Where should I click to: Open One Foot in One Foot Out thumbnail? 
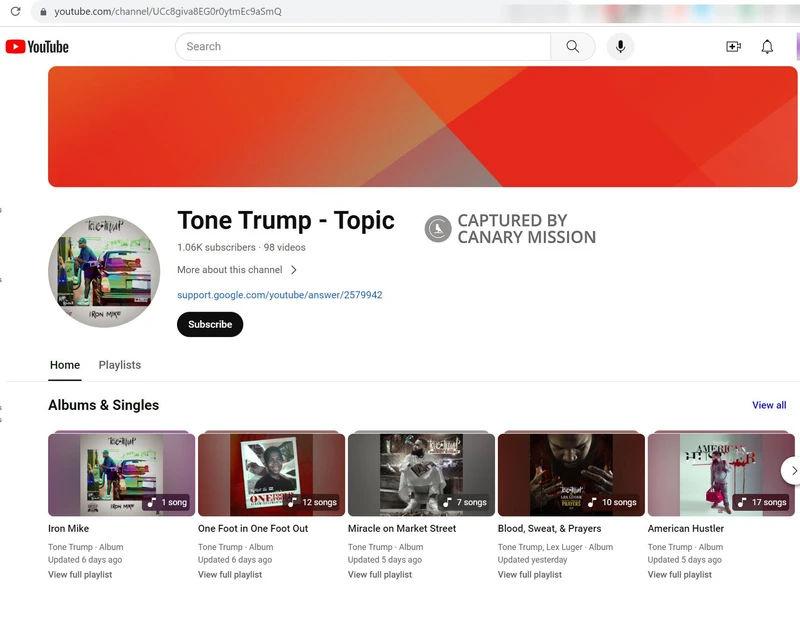[271, 474]
